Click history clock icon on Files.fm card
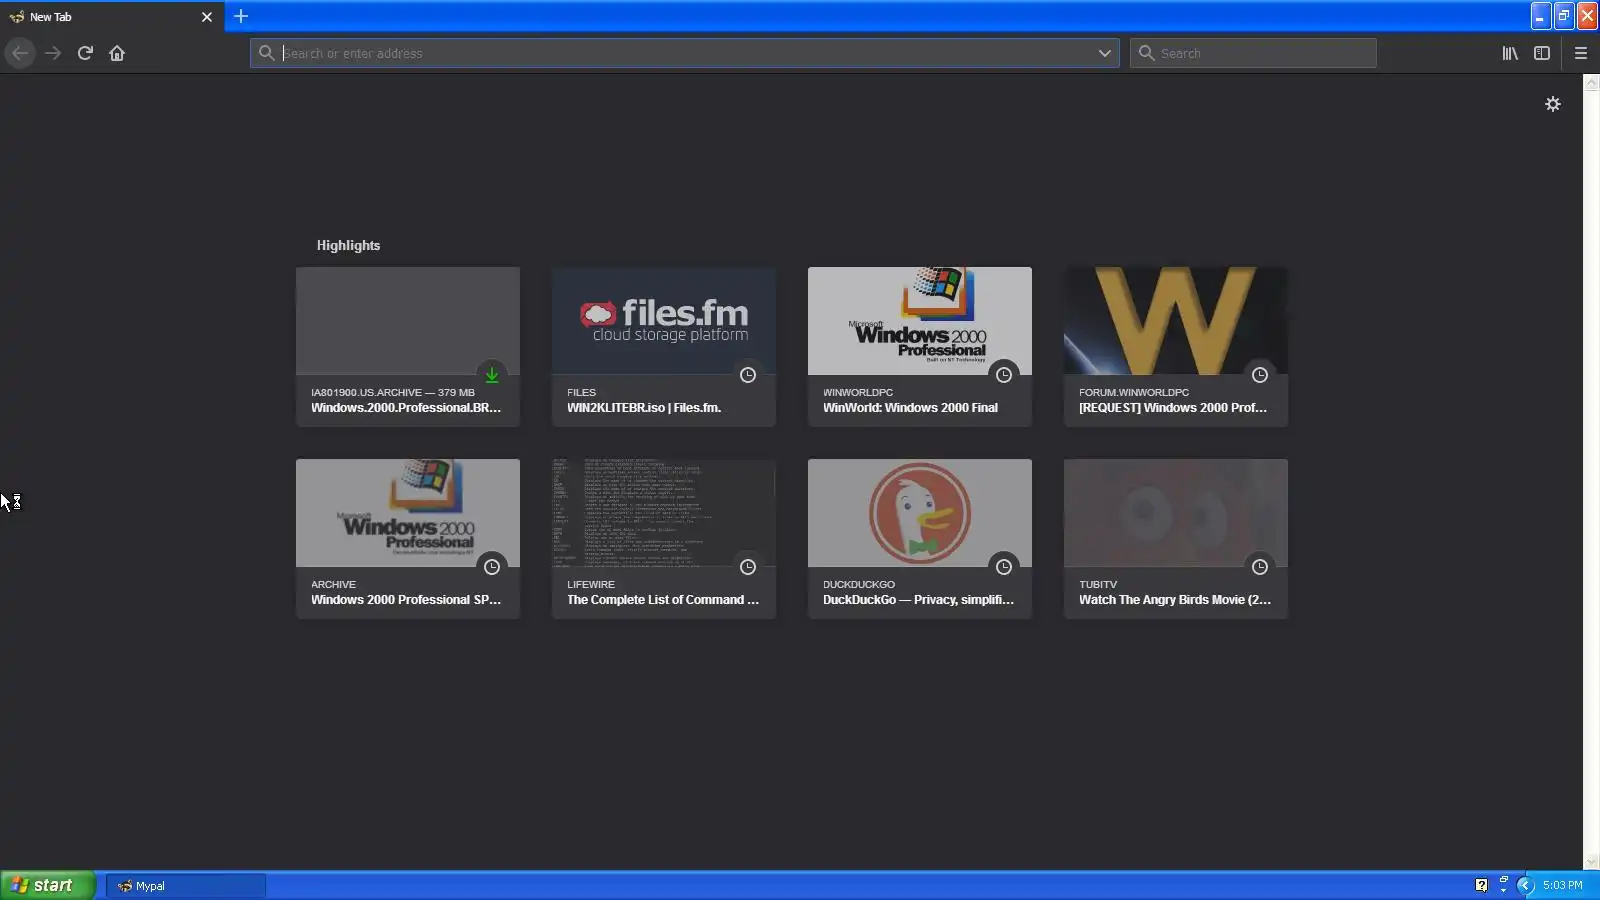This screenshot has width=1600, height=900. coord(748,375)
